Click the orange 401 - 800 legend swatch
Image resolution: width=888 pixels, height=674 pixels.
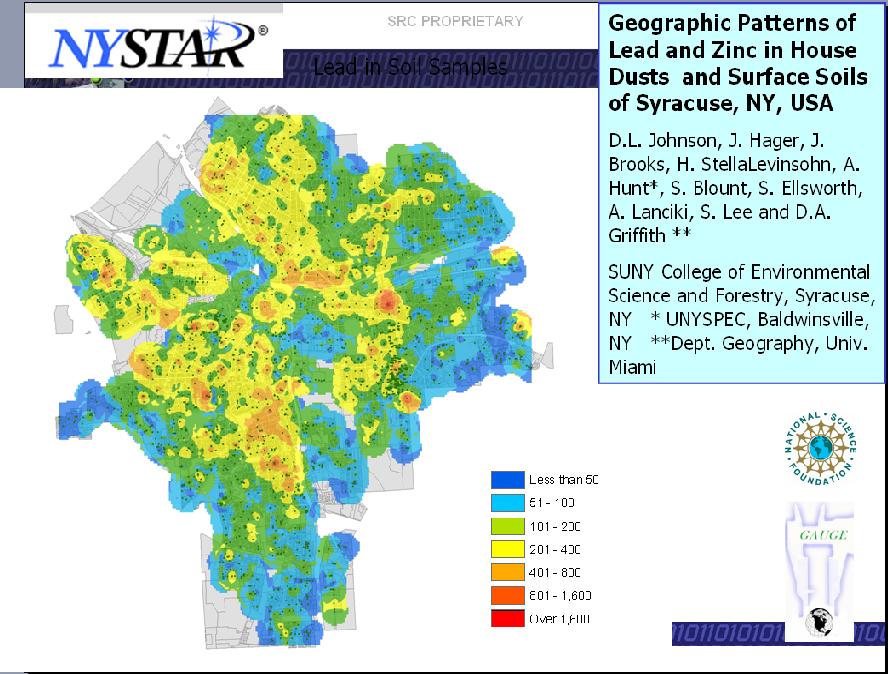pyautogui.click(x=506, y=572)
